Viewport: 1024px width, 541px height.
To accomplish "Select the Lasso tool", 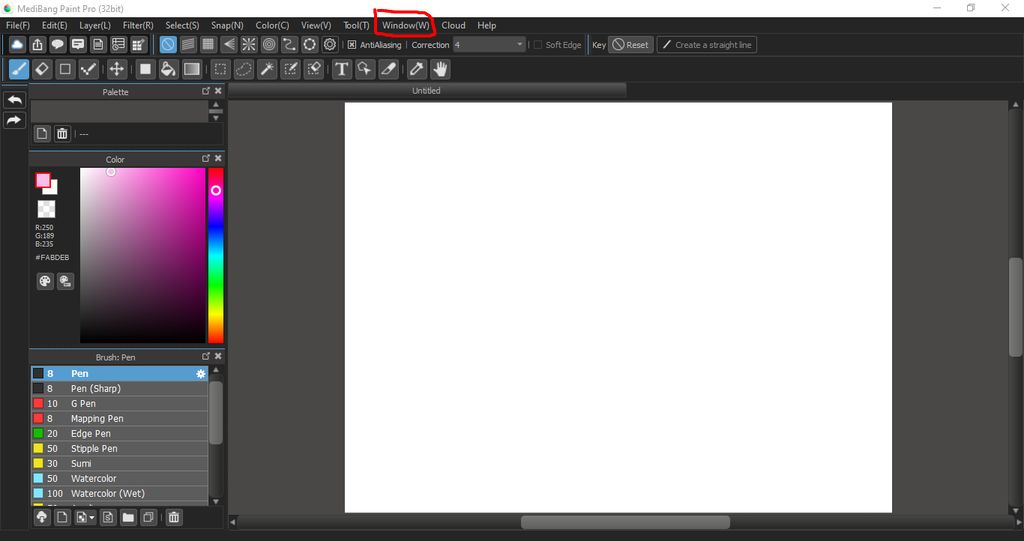I will click(x=244, y=69).
